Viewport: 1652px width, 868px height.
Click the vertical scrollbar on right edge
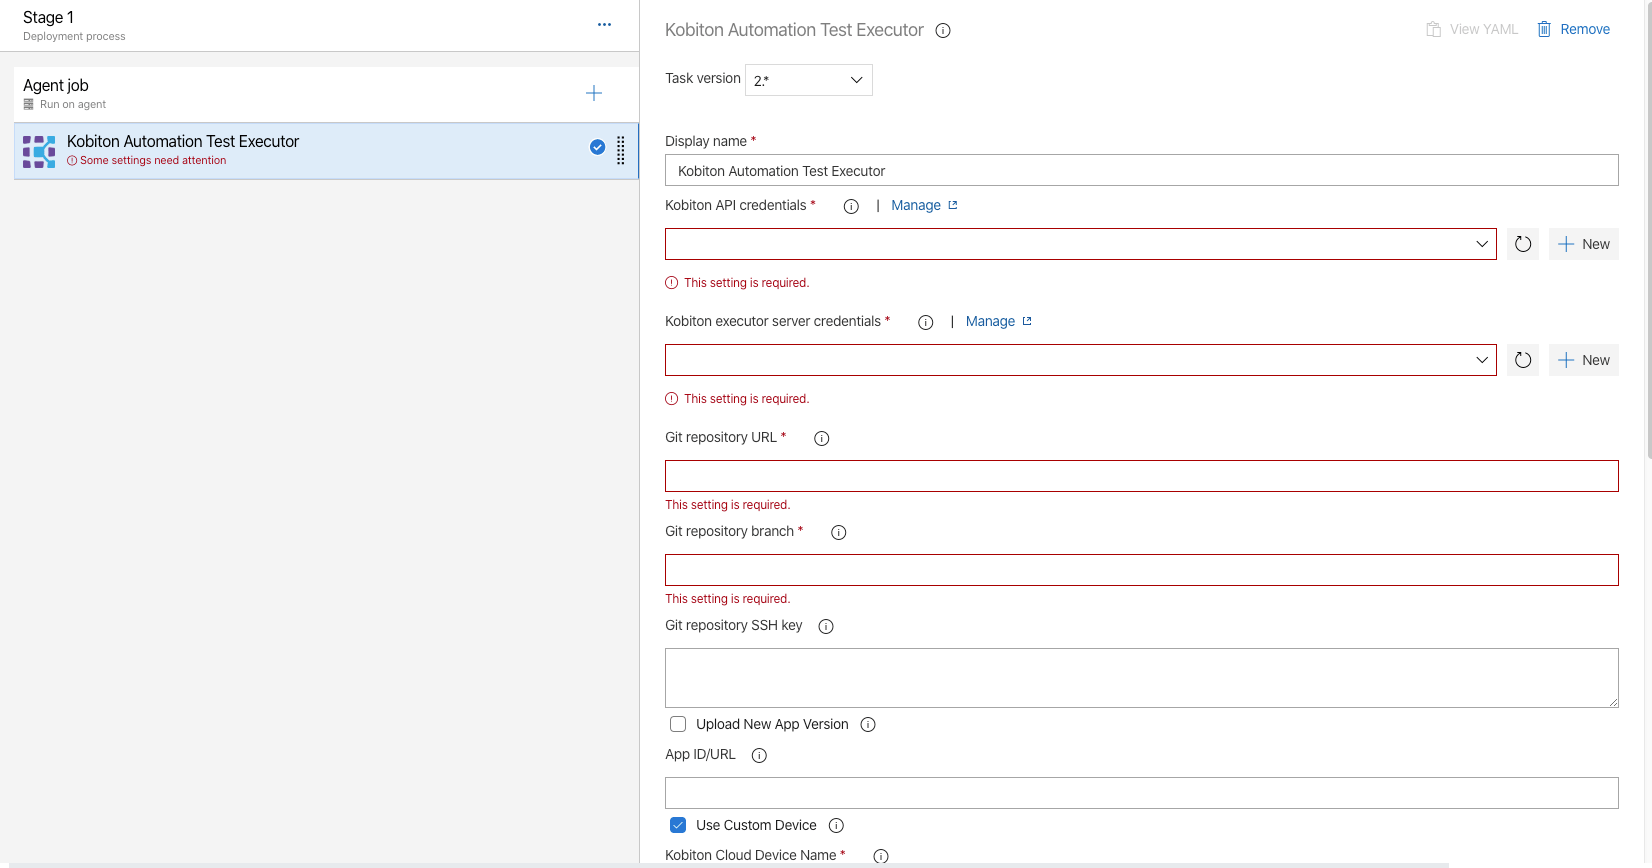pyautogui.click(x=1647, y=230)
